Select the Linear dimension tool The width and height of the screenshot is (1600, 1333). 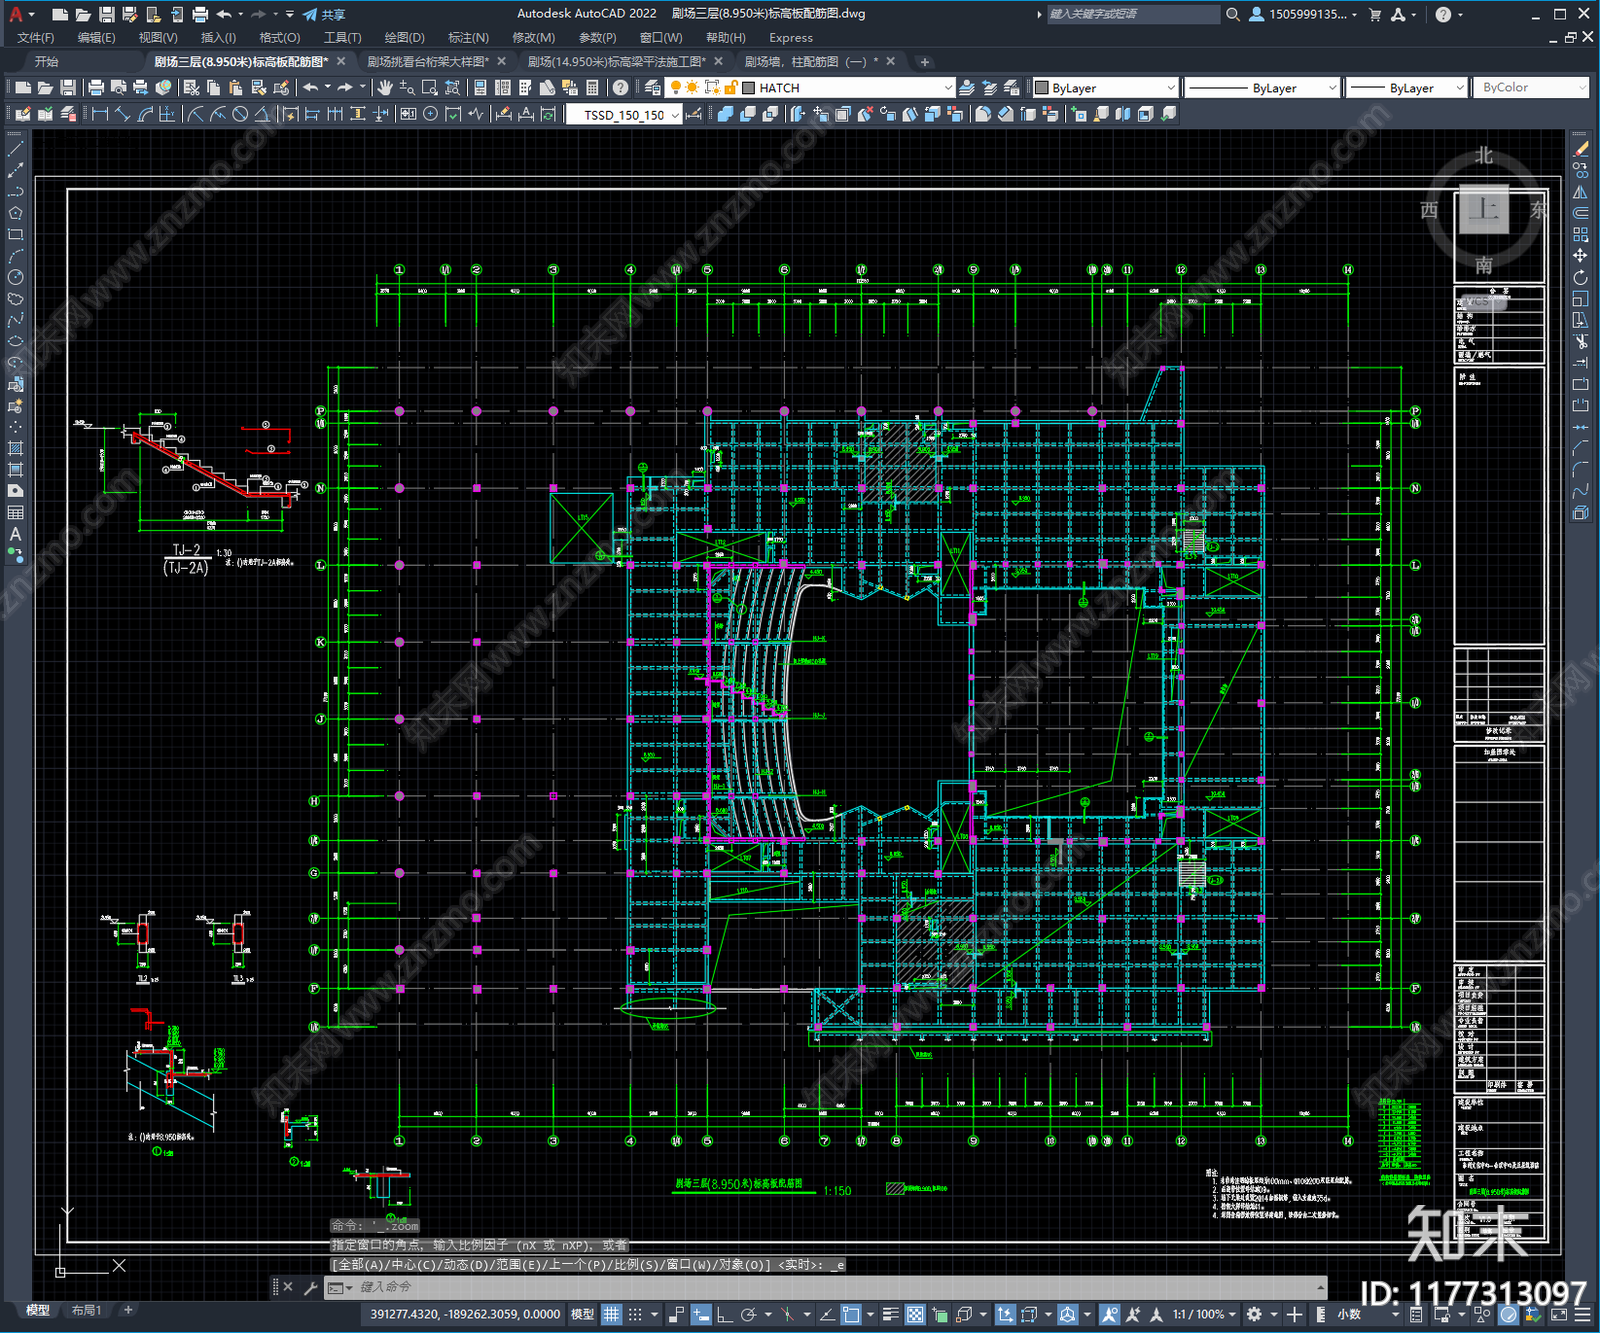tap(100, 114)
